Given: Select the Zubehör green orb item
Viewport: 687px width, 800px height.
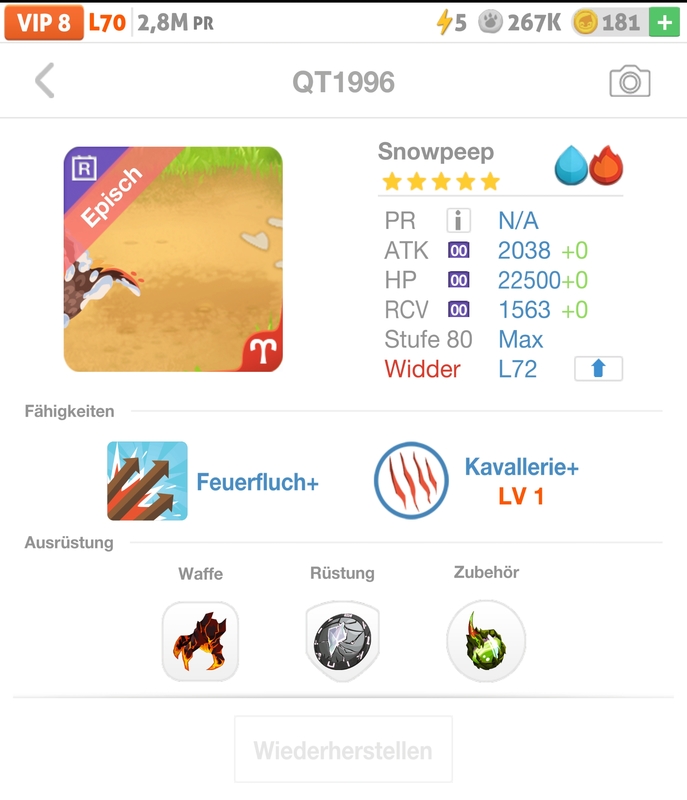Looking at the screenshot, I should click(x=486, y=641).
